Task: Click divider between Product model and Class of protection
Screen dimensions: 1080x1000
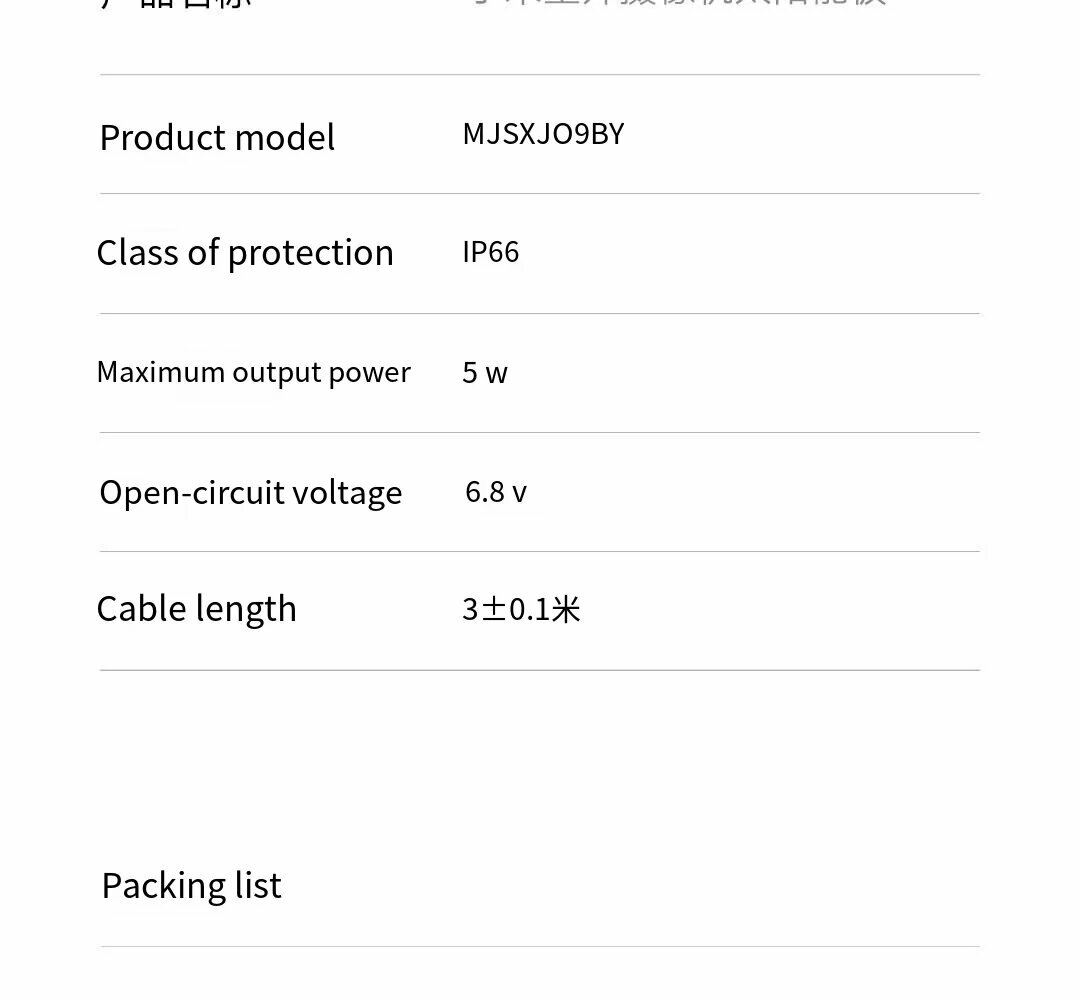Action: pos(540,193)
